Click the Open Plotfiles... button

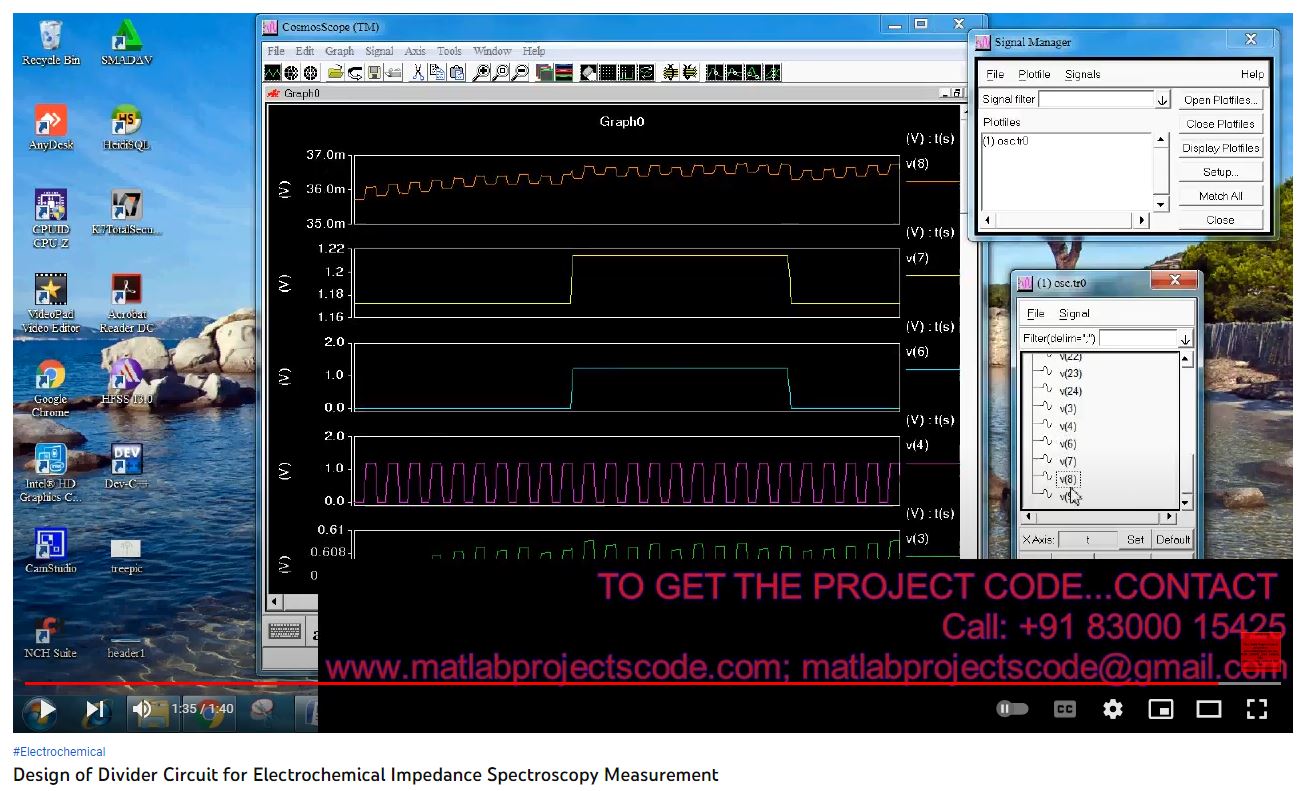(1220, 100)
